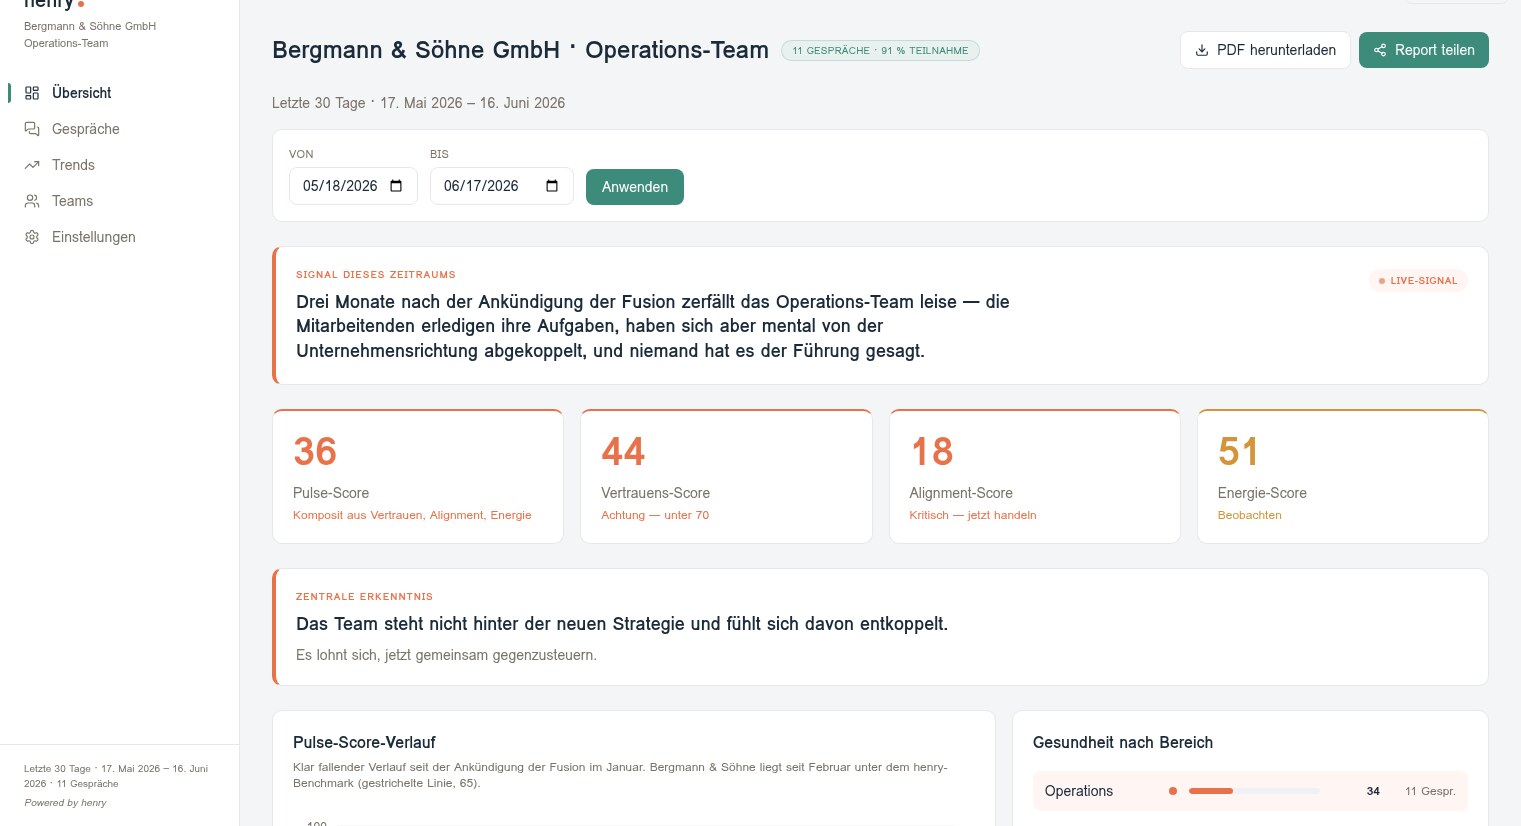Click the Teams people icon in sidebar

[x=32, y=201]
